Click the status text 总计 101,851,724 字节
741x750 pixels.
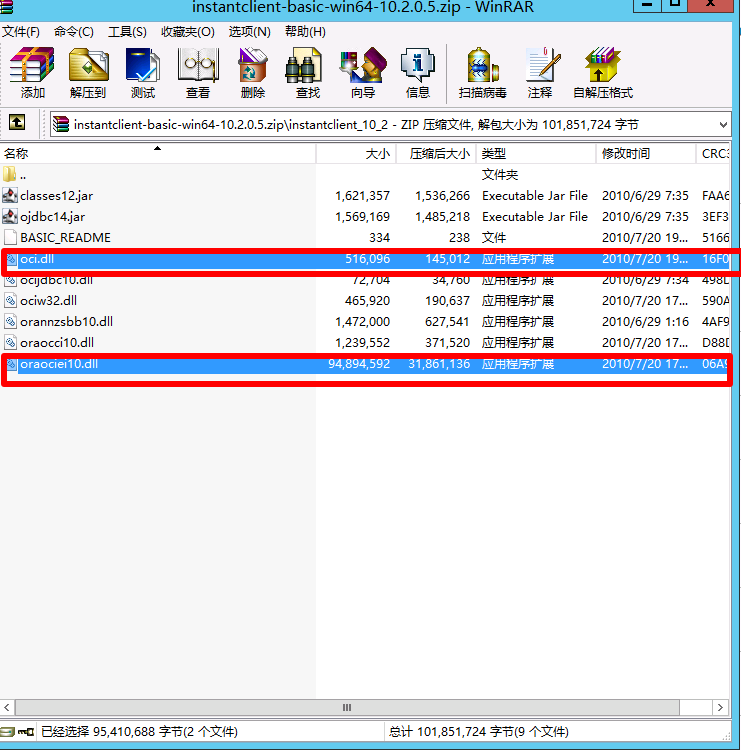point(478,732)
